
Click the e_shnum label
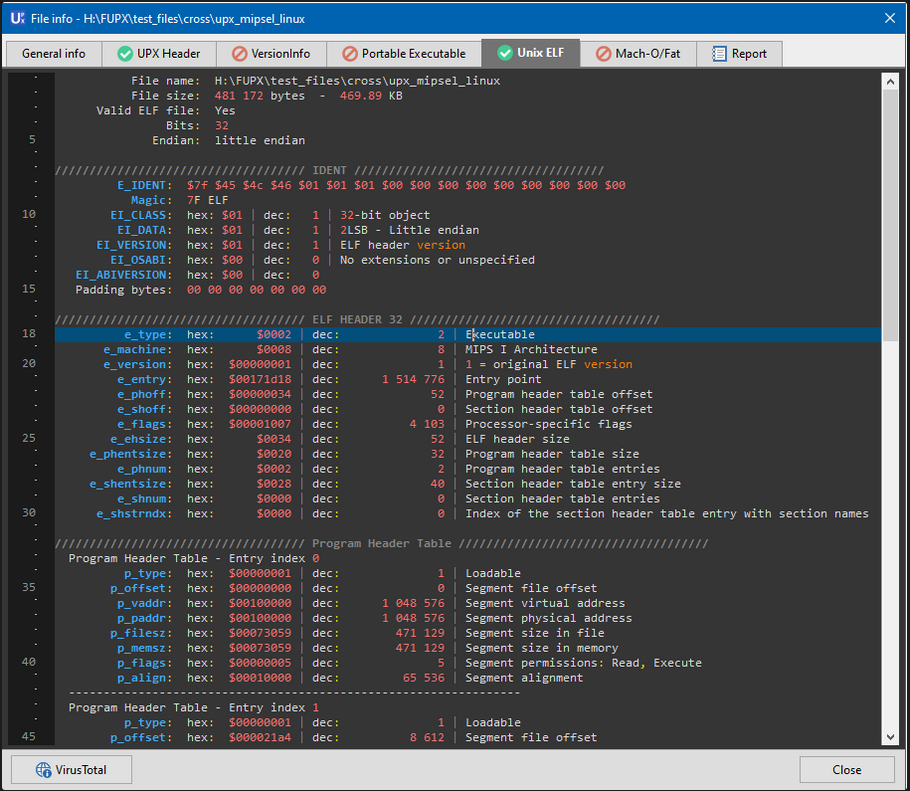coord(145,499)
